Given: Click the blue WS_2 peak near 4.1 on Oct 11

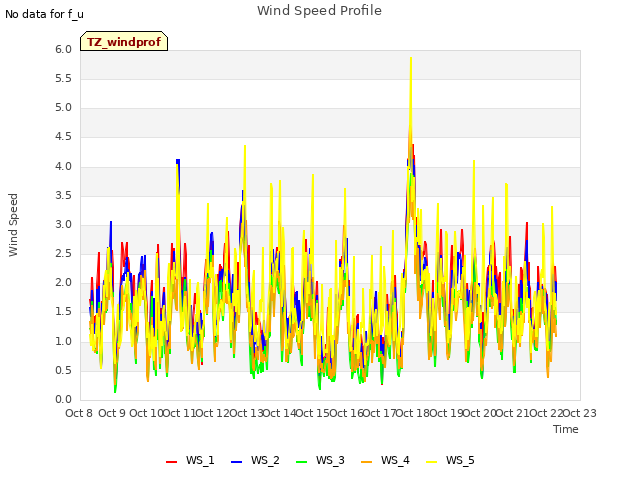Looking at the screenshot, I should pyautogui.click(x=178, y=161).
